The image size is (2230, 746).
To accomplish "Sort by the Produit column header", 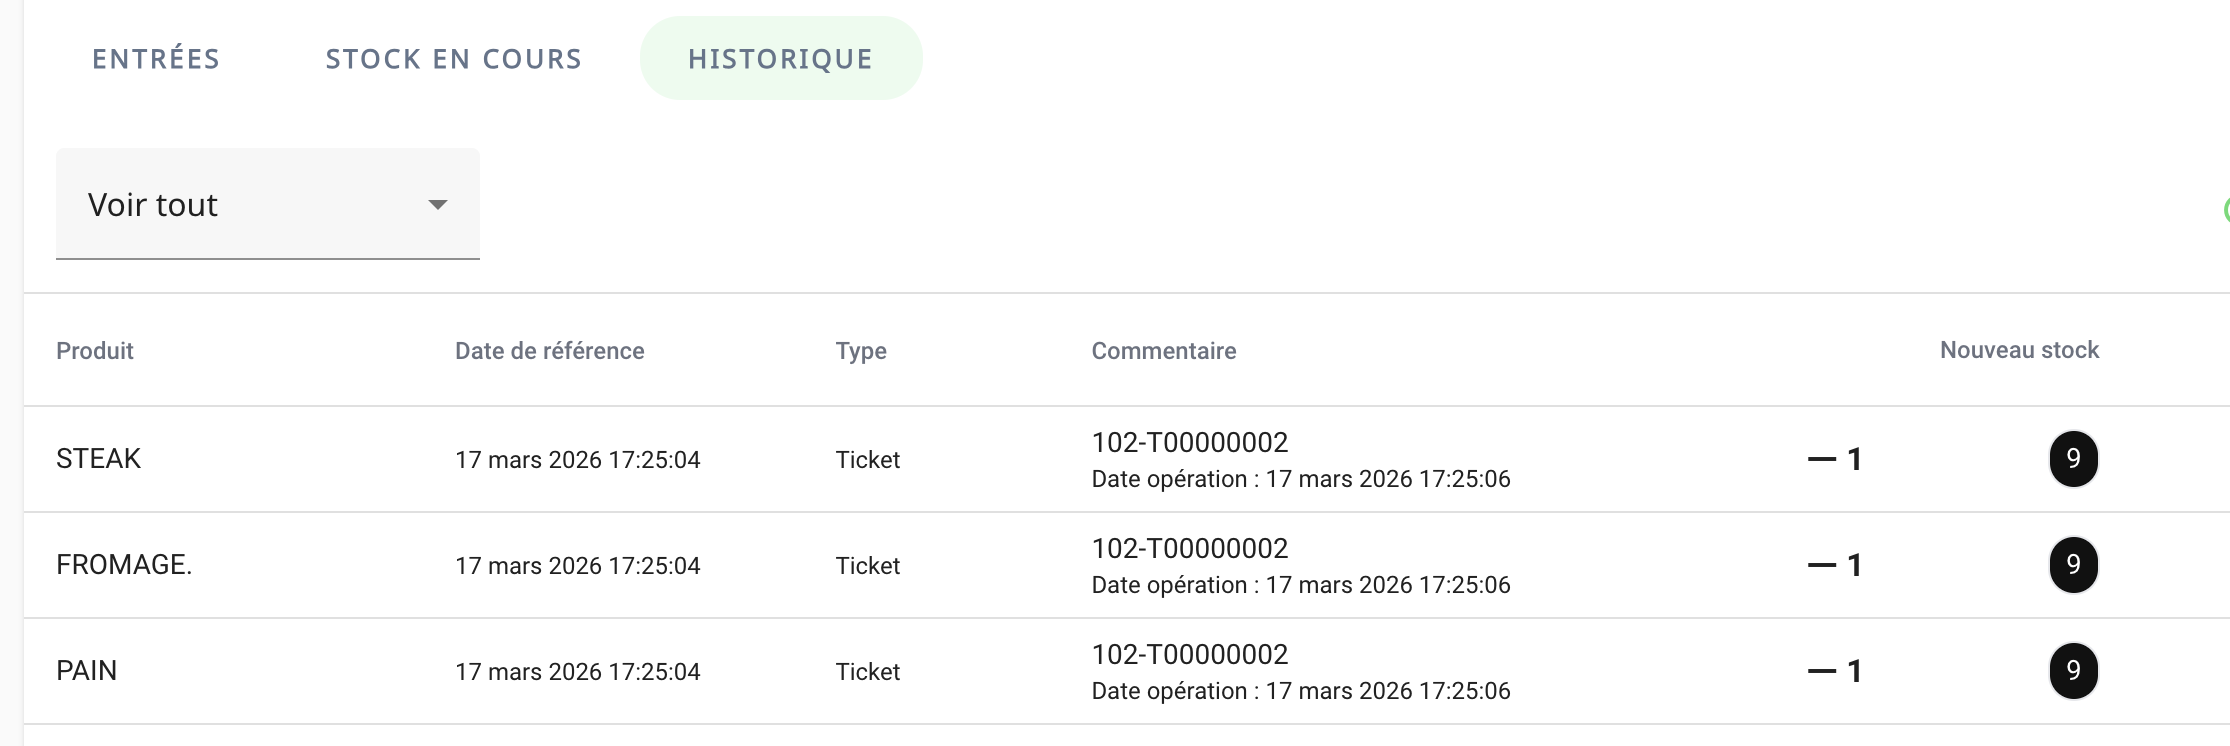I will pyautogui.click(x=95, y=351).
